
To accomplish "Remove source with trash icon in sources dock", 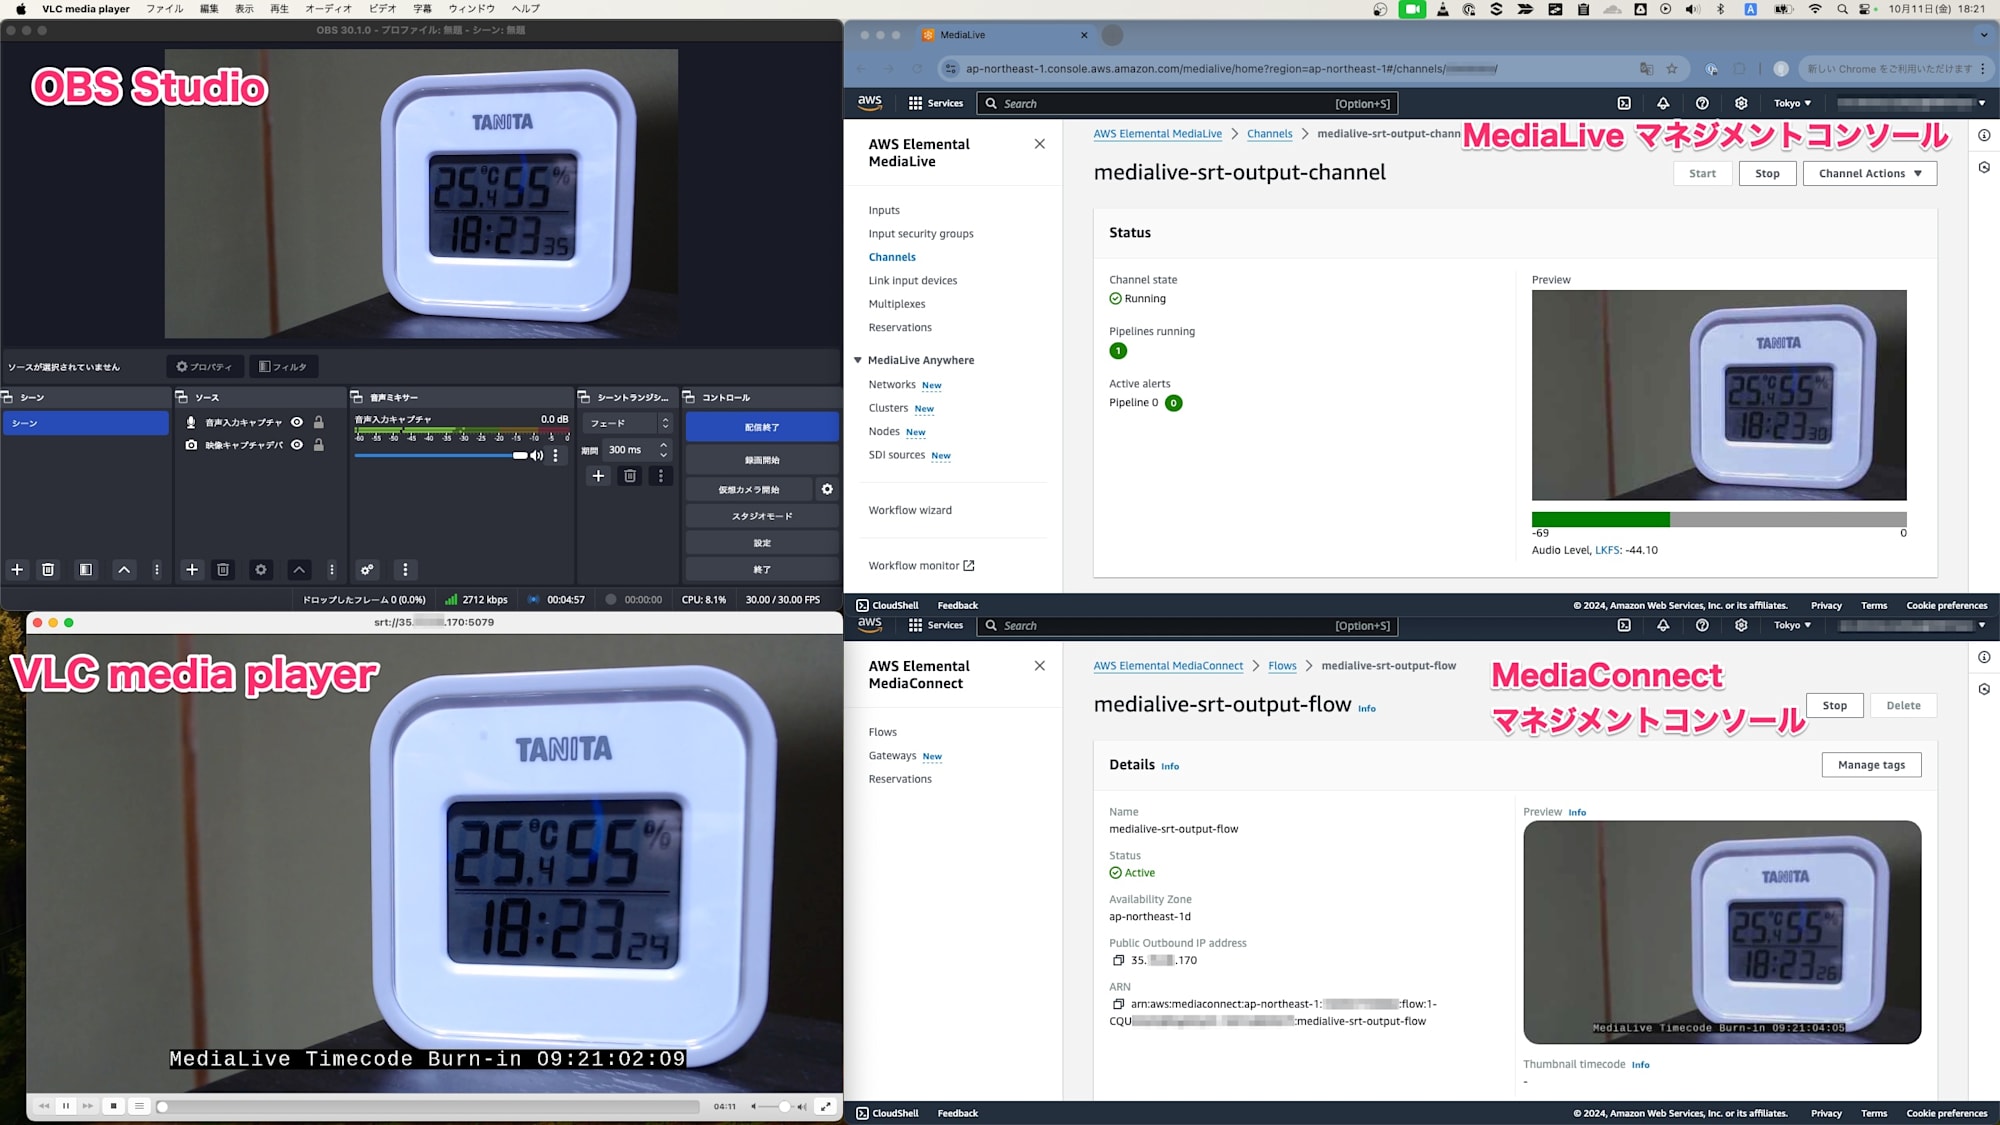I will [223, 570].
